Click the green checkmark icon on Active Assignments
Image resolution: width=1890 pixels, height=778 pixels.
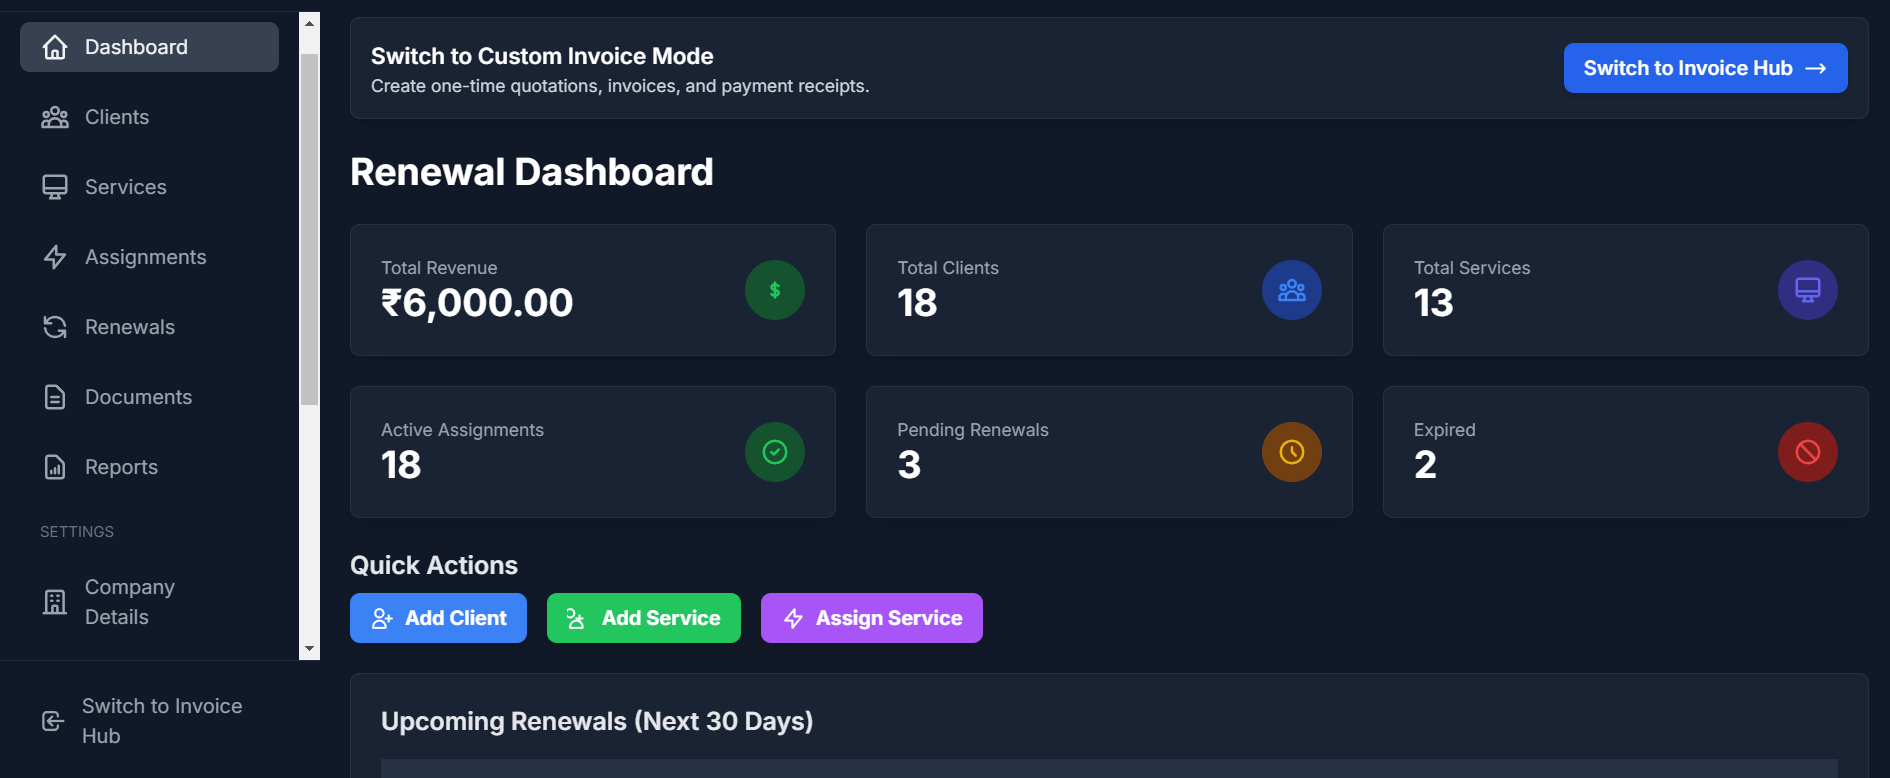pyautogui.click(x=775, y=452)
